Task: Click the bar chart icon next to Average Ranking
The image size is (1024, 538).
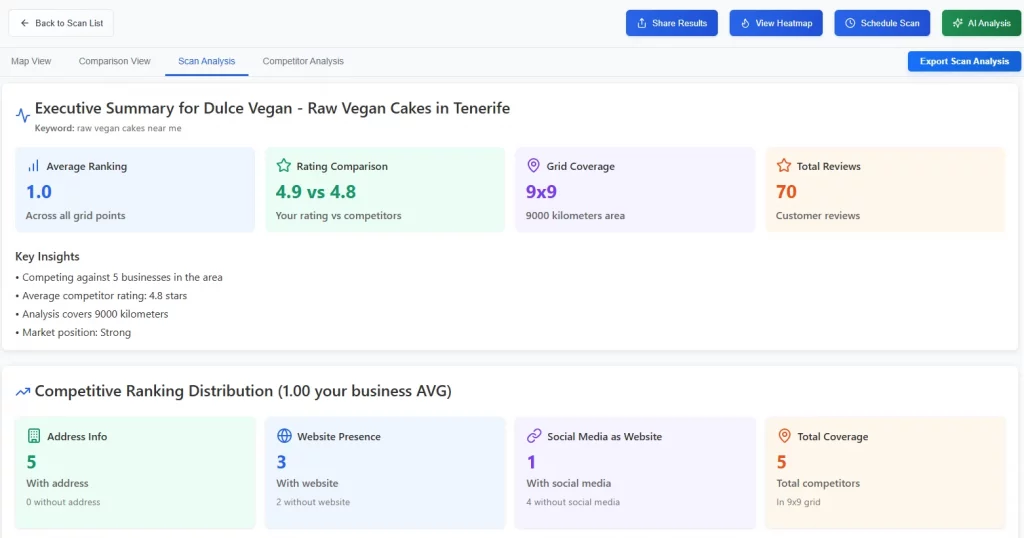Action: pos(33,166)
